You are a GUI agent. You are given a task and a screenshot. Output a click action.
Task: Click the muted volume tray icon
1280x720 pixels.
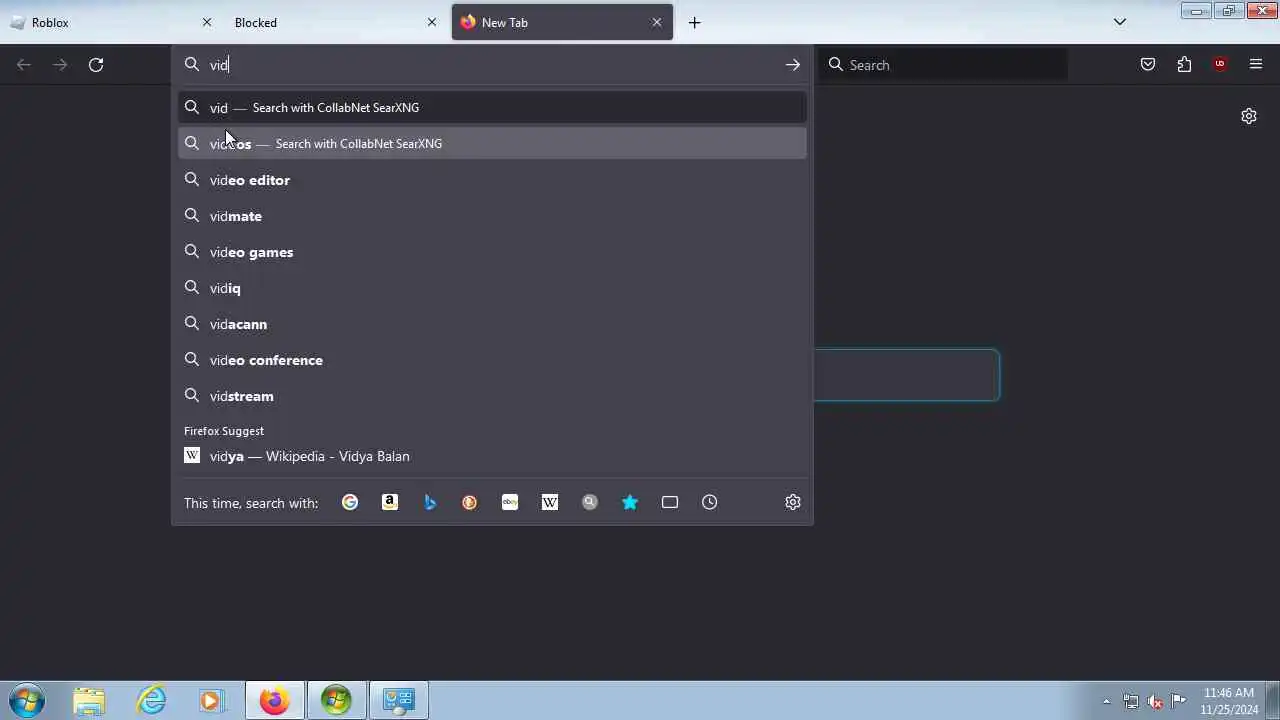1155,701
